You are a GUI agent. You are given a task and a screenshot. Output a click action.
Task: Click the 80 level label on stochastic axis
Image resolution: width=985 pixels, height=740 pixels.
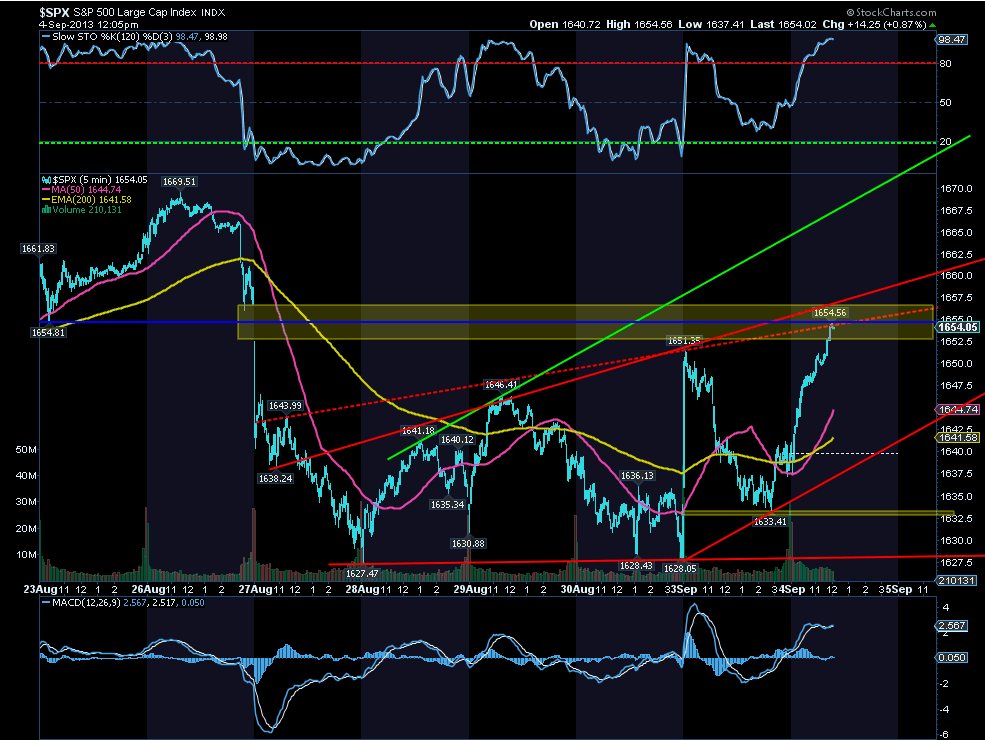(x=945, y=63)
